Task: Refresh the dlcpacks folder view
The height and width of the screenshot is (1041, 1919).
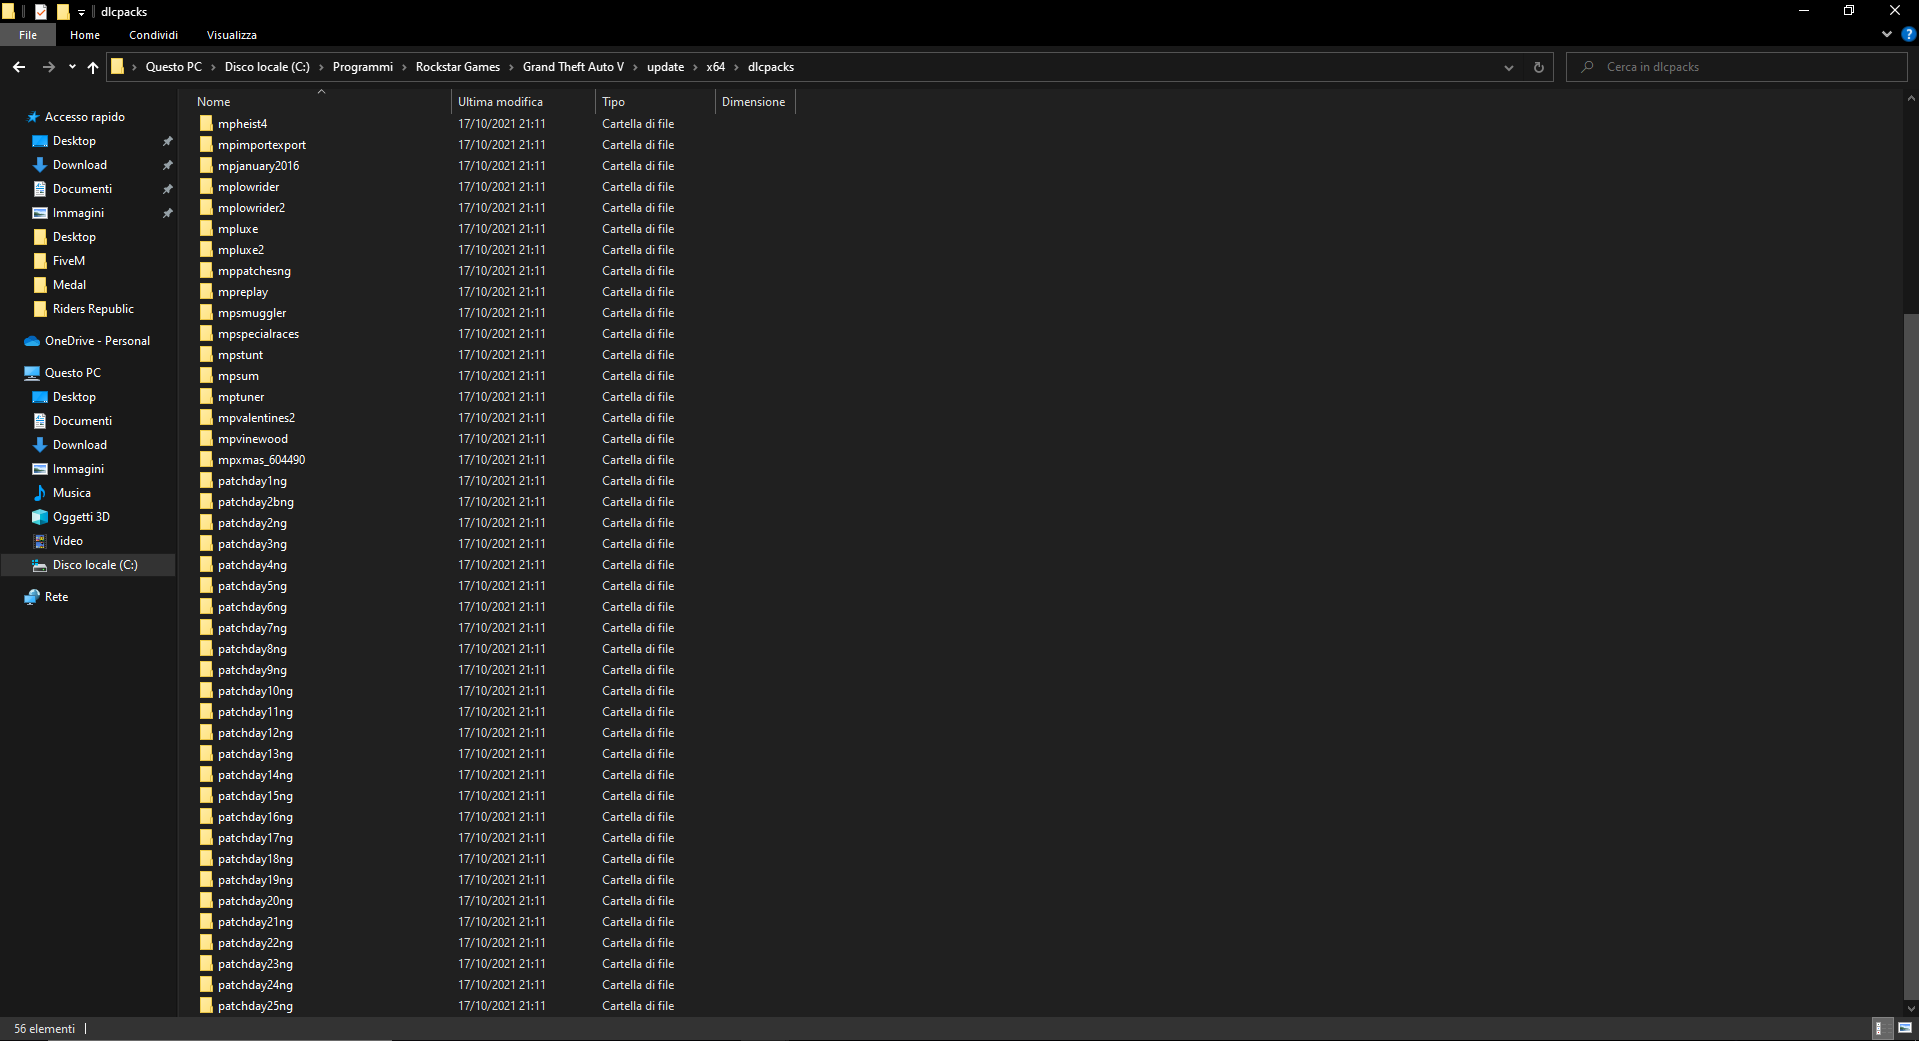Action: (1538, 67)
